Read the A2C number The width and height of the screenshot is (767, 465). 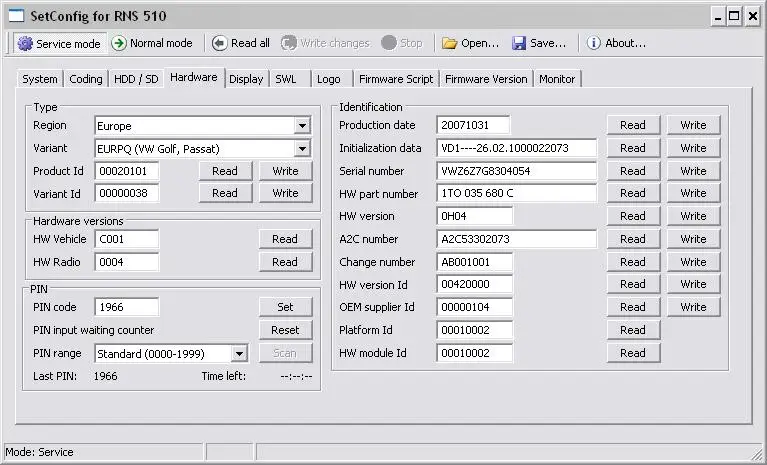(x=633, y=239)
